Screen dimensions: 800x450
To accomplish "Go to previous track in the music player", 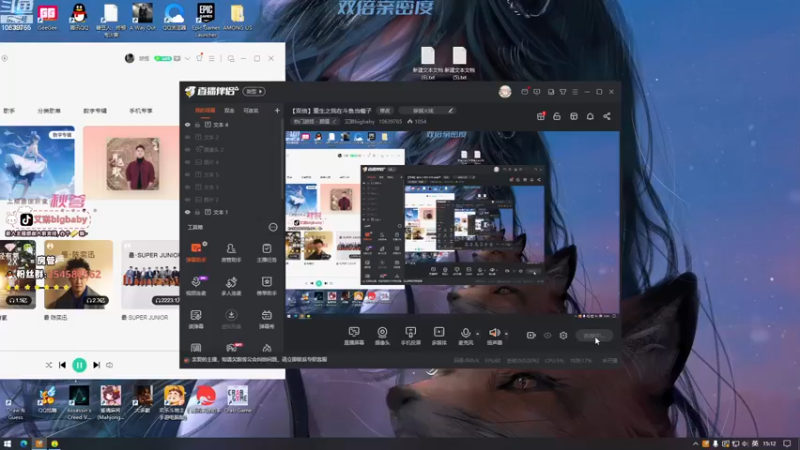I will [x=62, y=365].
